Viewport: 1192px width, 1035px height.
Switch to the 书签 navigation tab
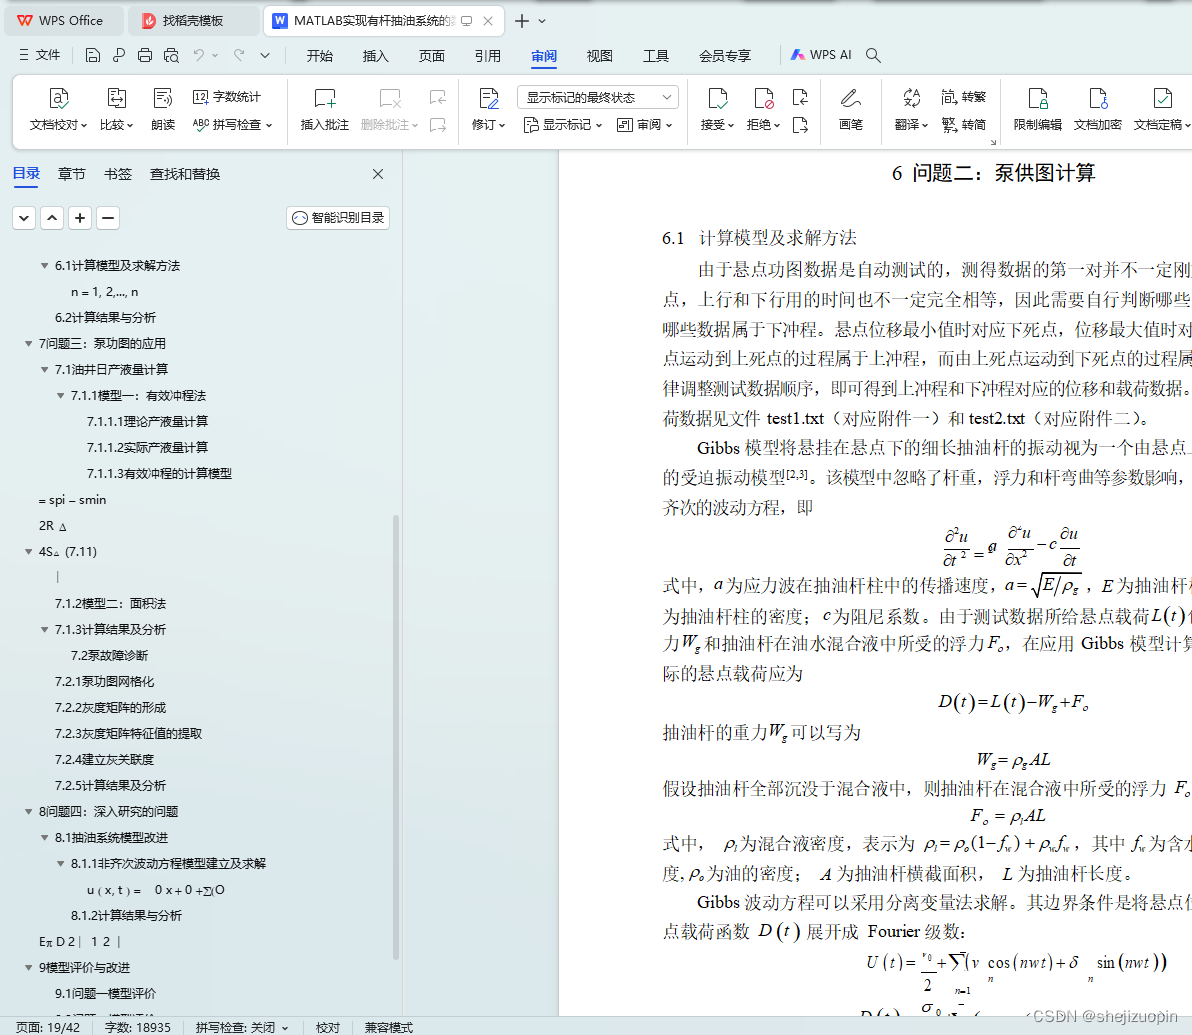coord(118,174)
